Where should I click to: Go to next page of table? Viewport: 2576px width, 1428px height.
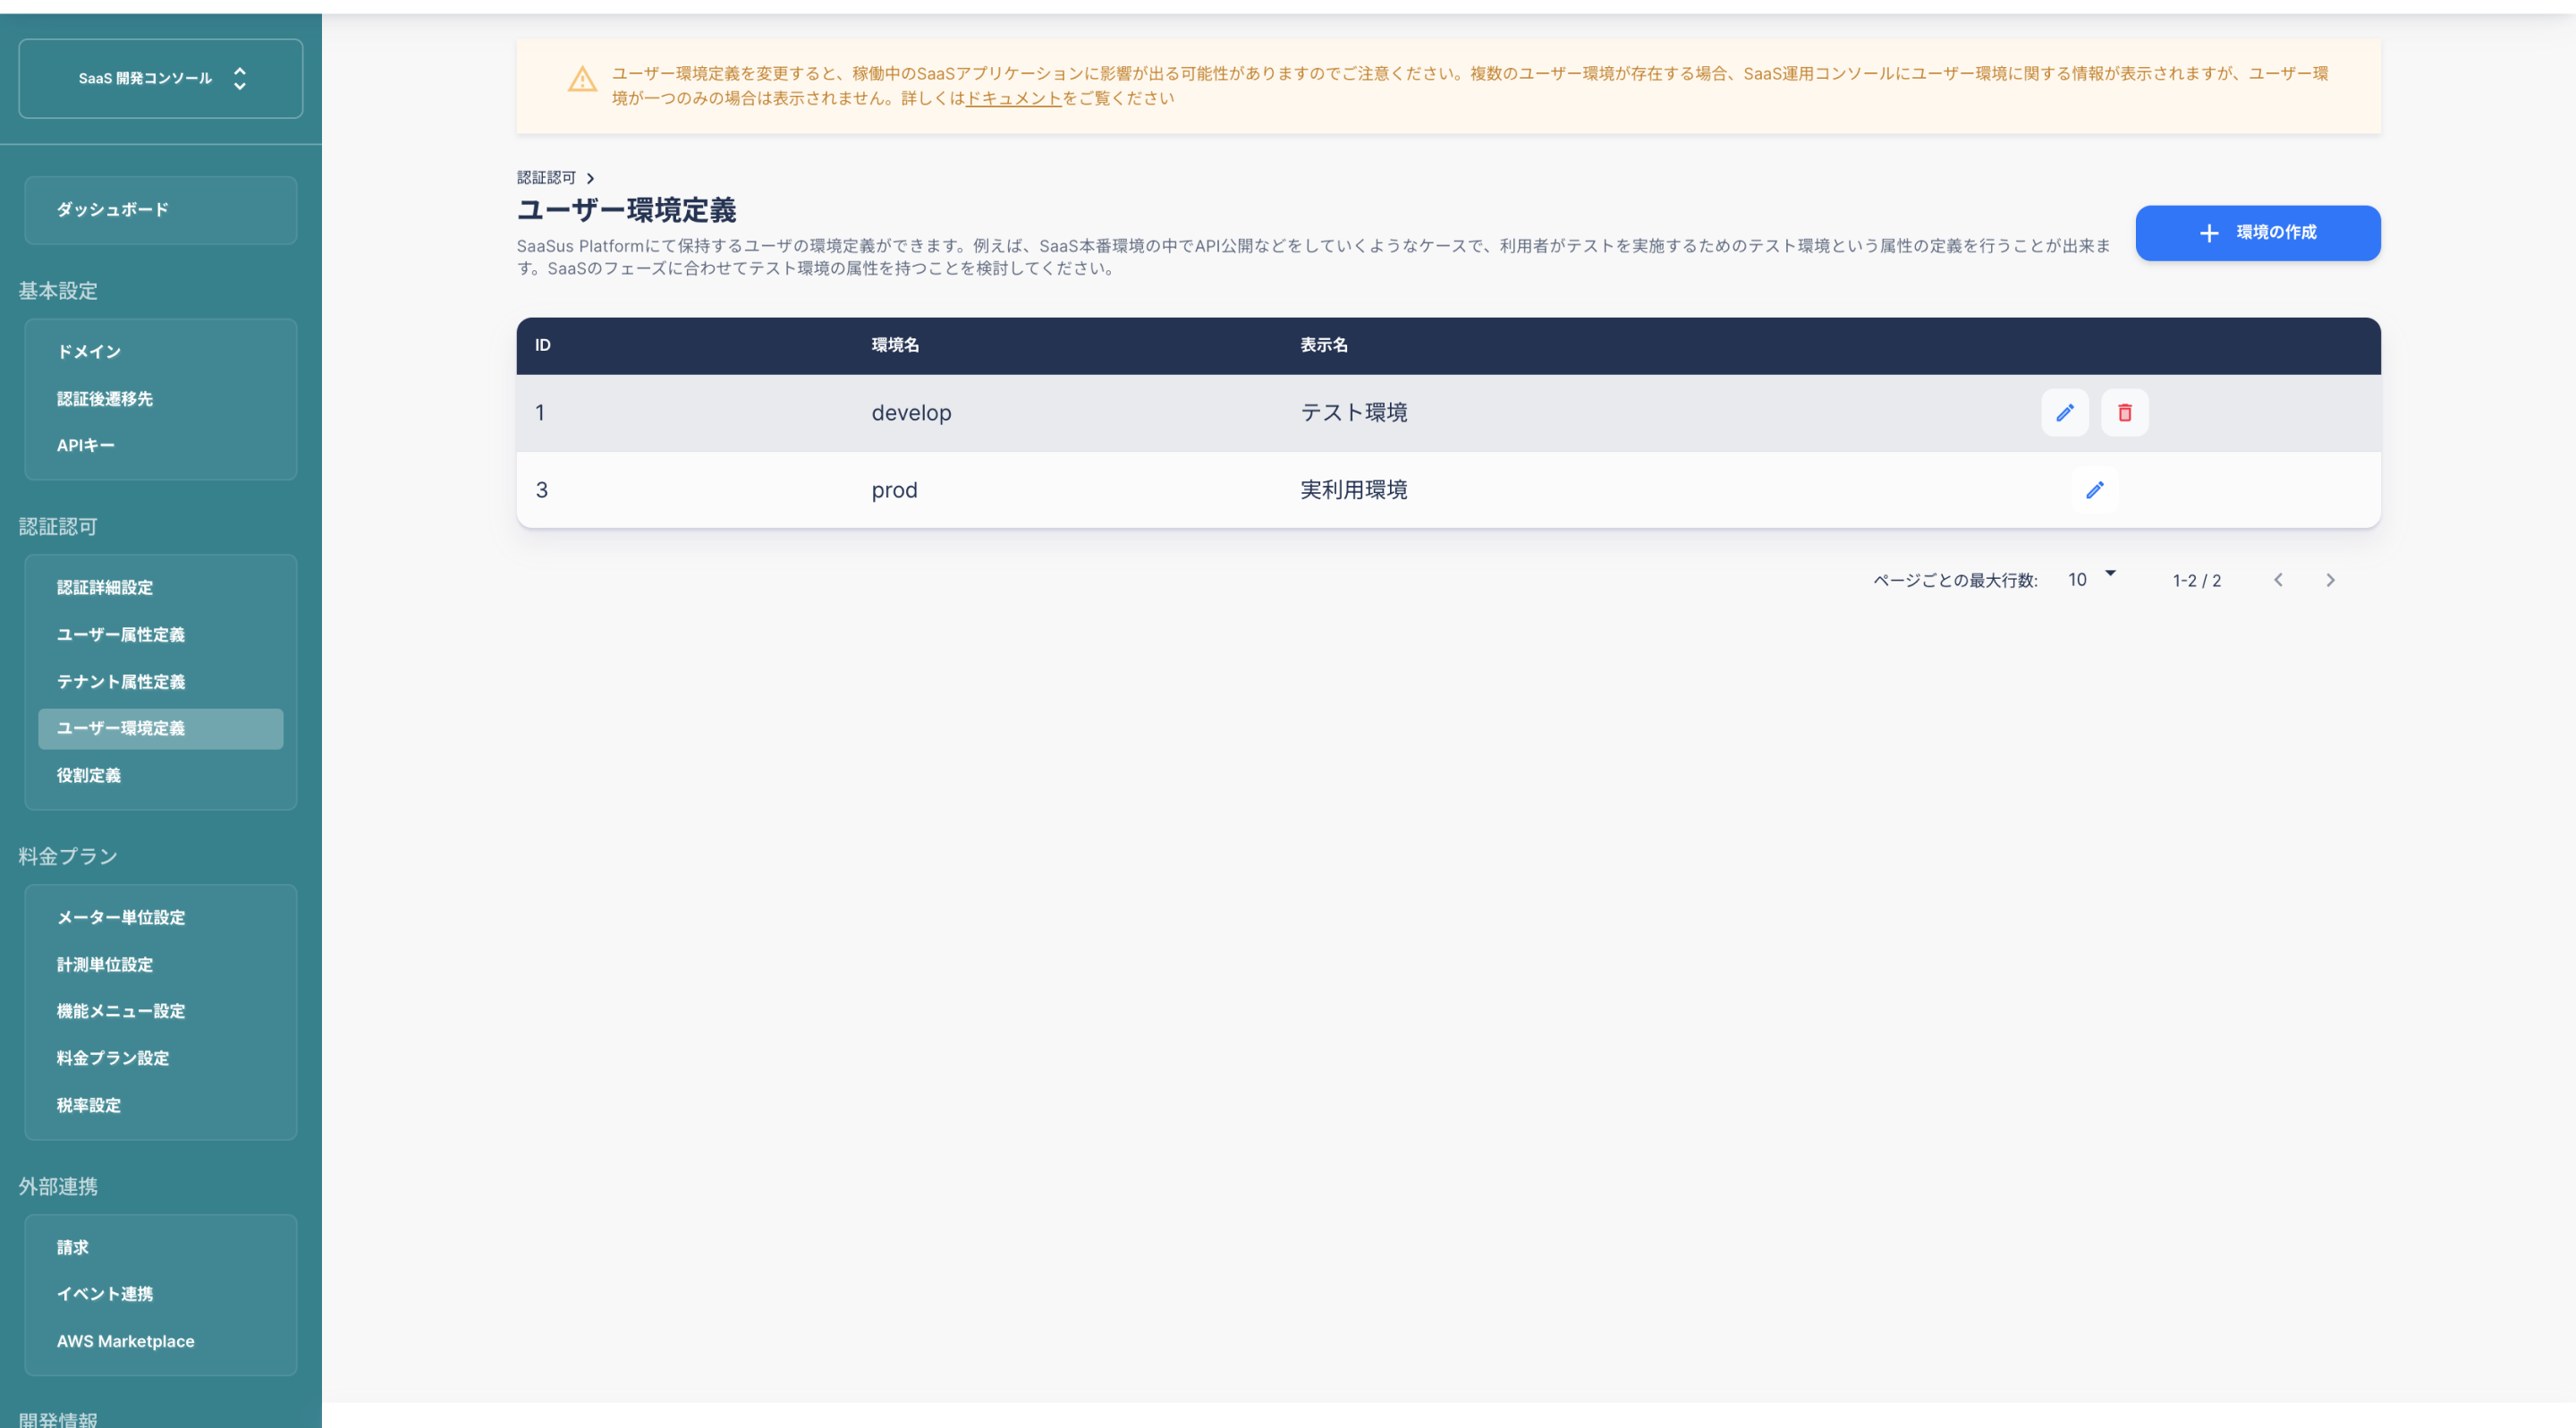point(2329,580)
